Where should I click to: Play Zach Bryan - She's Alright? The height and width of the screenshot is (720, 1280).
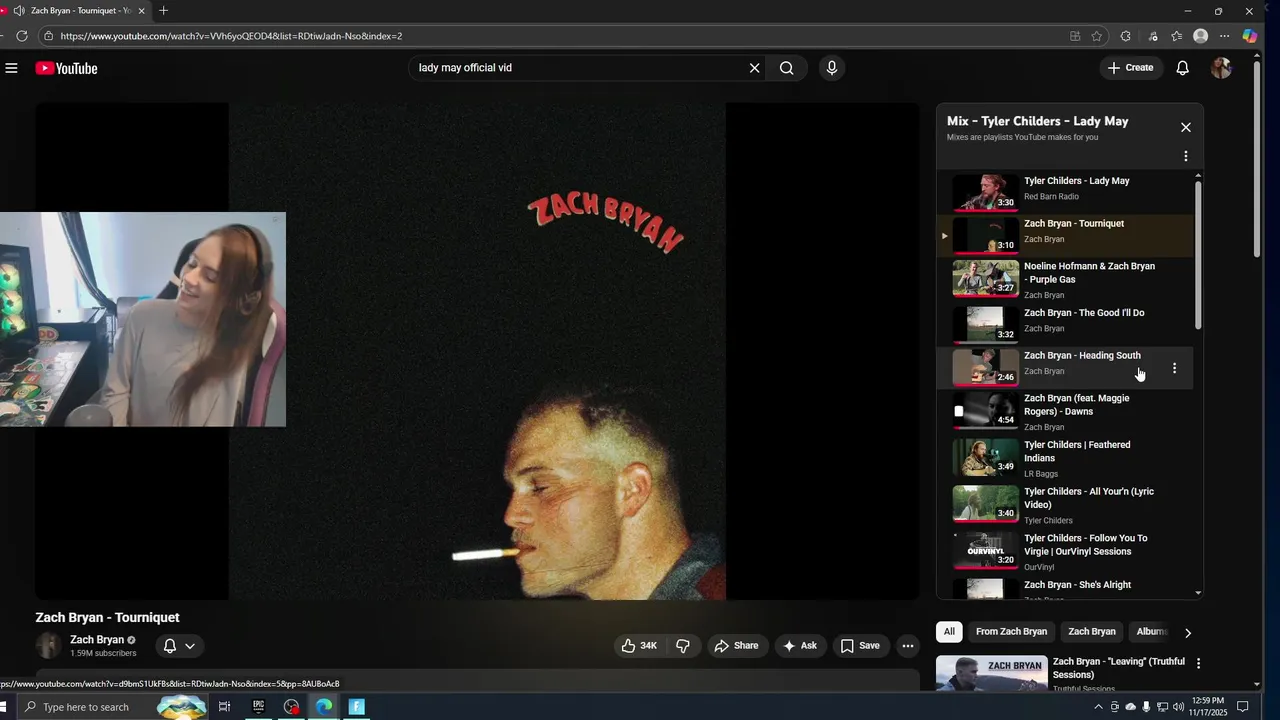[1065, 589]
